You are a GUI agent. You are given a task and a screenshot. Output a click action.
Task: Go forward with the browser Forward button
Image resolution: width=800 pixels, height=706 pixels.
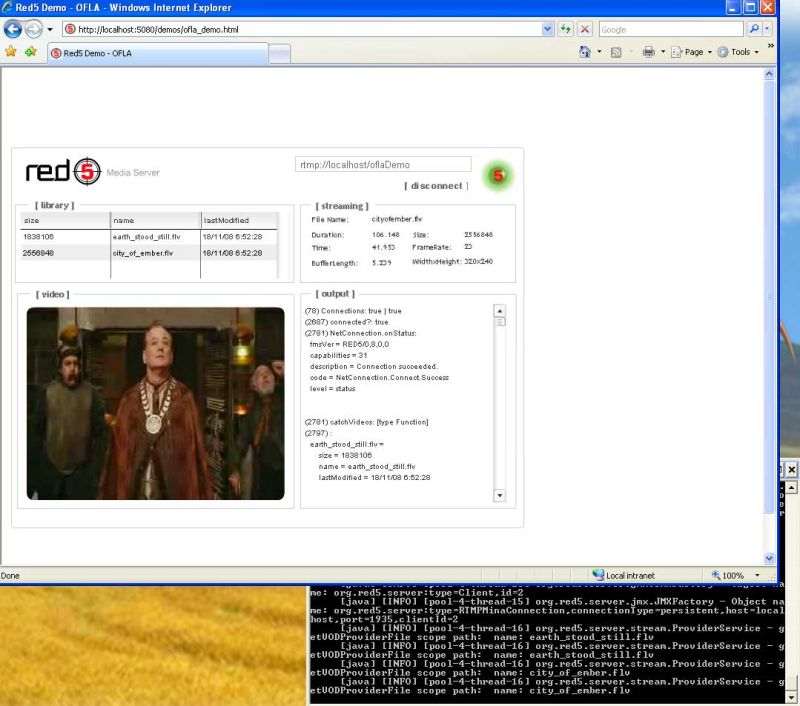click(x=34, y=30)
